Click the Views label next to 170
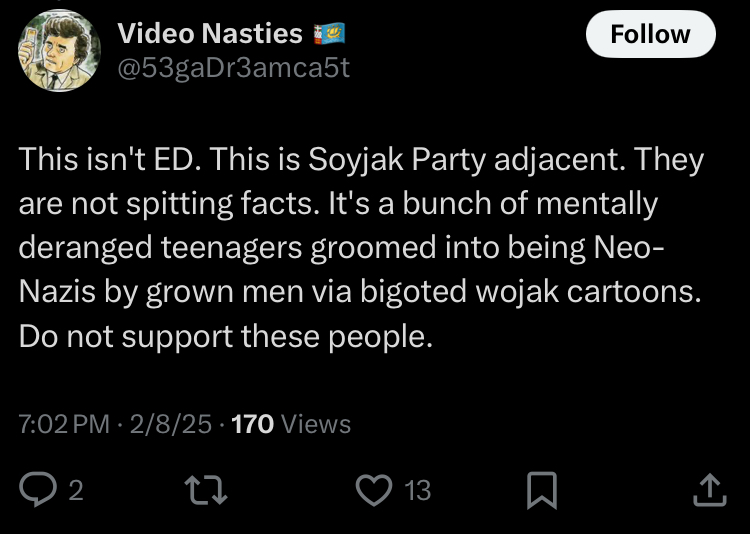Image resolution: width=750 pixels, height=534 pixels. 316,424
